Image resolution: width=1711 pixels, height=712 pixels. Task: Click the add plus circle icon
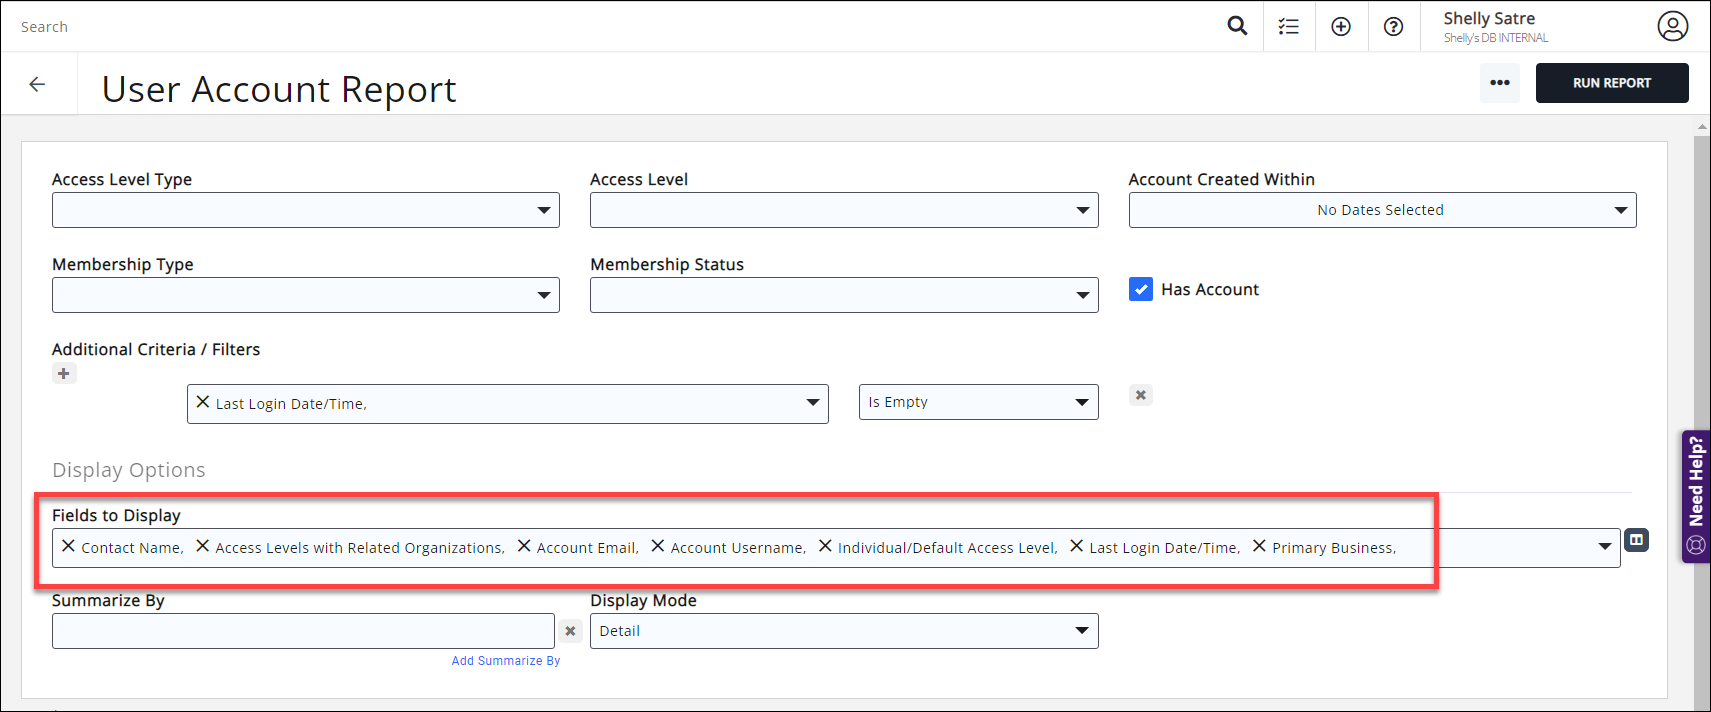coord(1341,27)
